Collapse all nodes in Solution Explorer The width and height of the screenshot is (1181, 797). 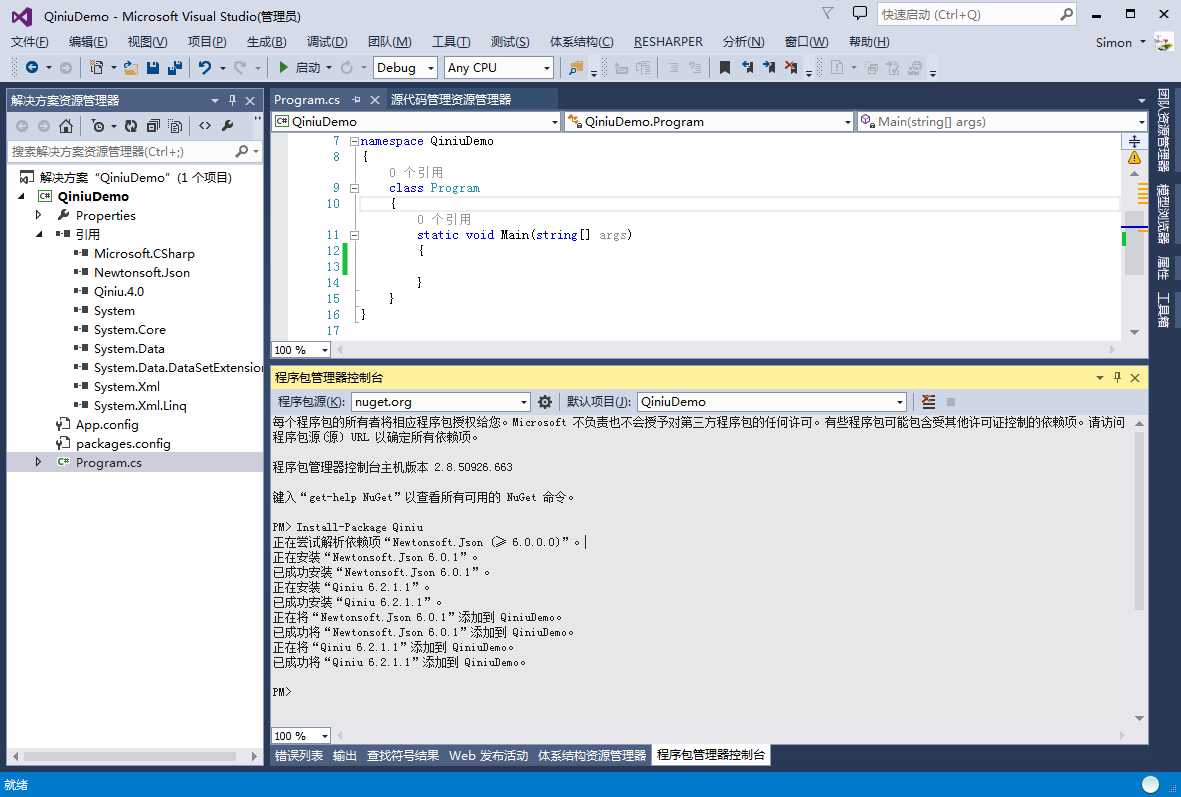coord(154,126)
